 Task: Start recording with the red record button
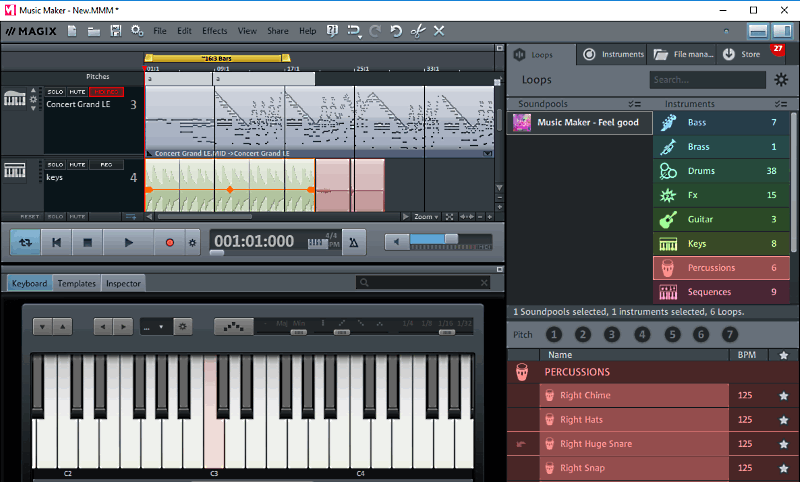click(x=169, y=243)
